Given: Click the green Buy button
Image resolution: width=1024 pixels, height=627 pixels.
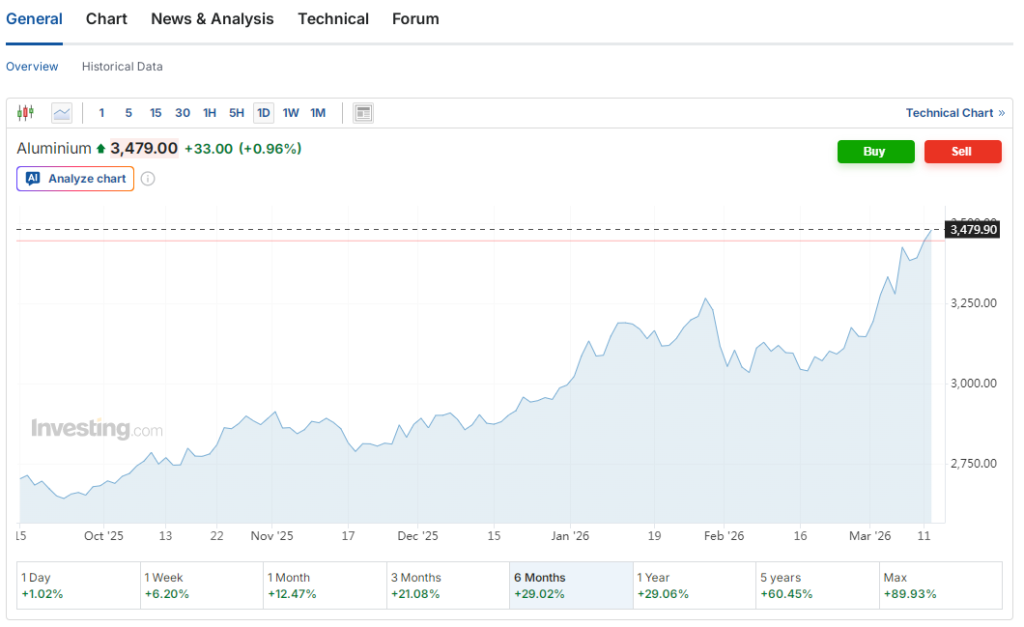Looking at the screenshot, I should point(876,152).
